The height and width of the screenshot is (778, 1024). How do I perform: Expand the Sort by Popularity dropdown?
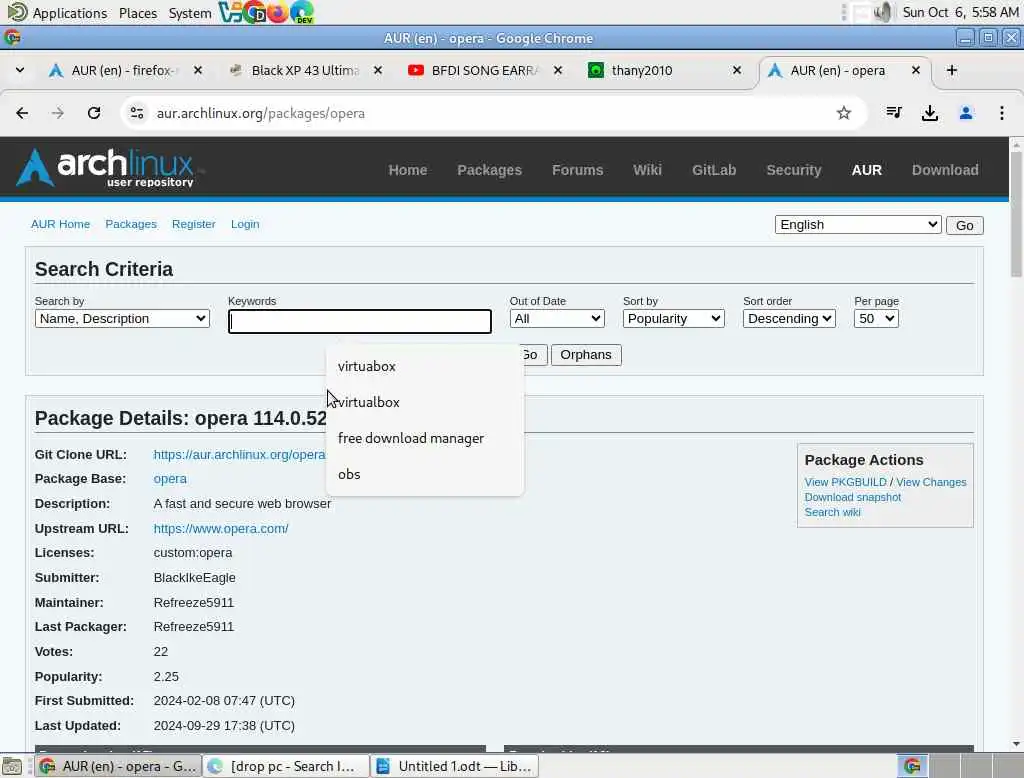point(673,318)
